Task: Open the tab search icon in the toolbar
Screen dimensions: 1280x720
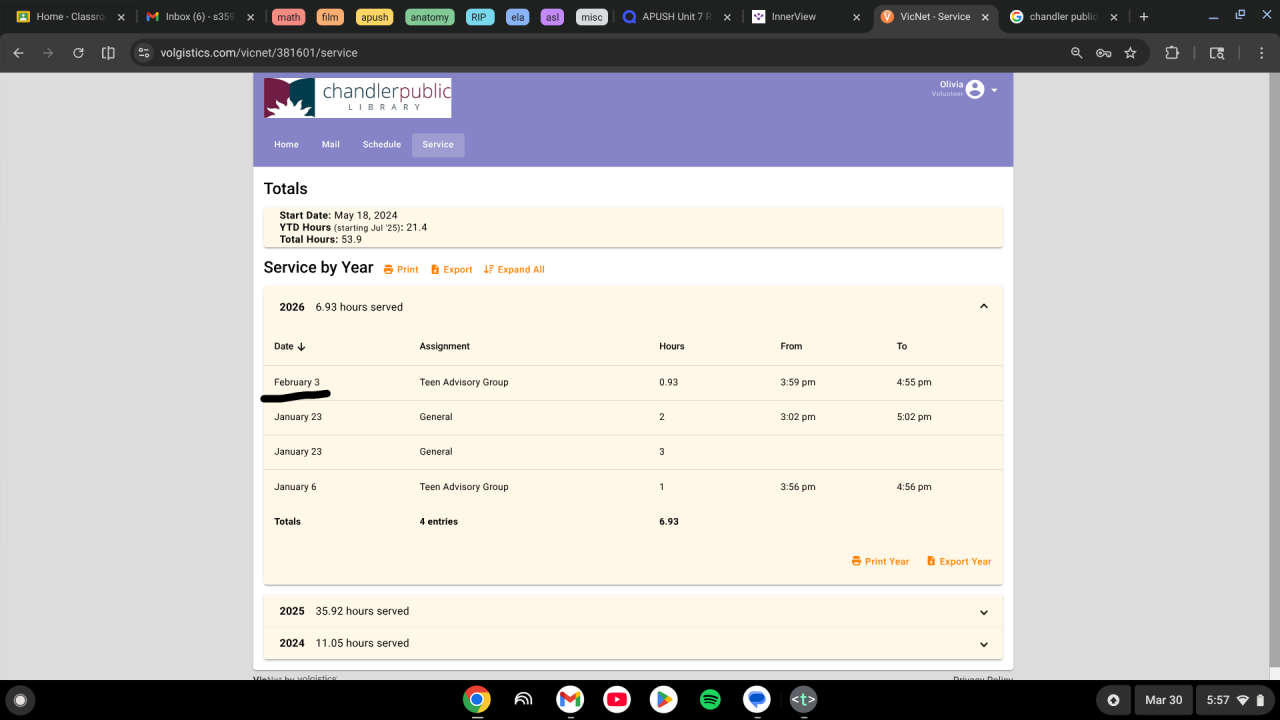Action: pos(1217,53)
